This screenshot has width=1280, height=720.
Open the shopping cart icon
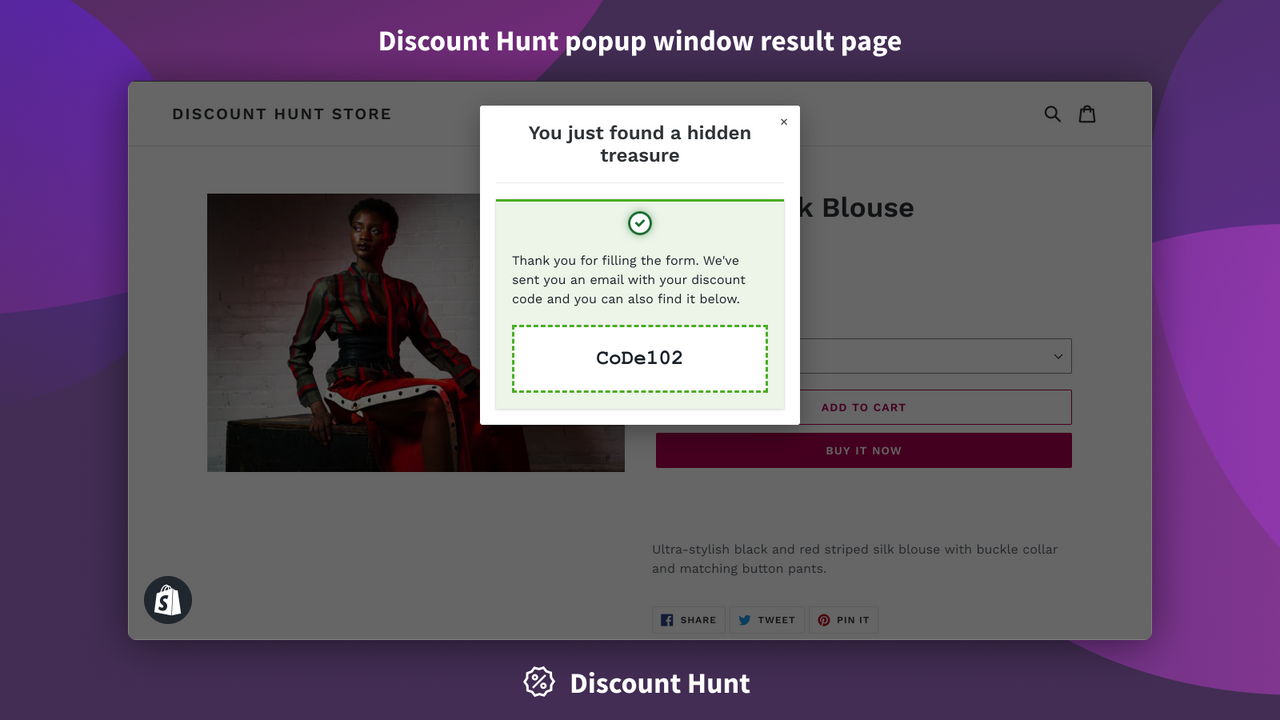[1087, 113]
